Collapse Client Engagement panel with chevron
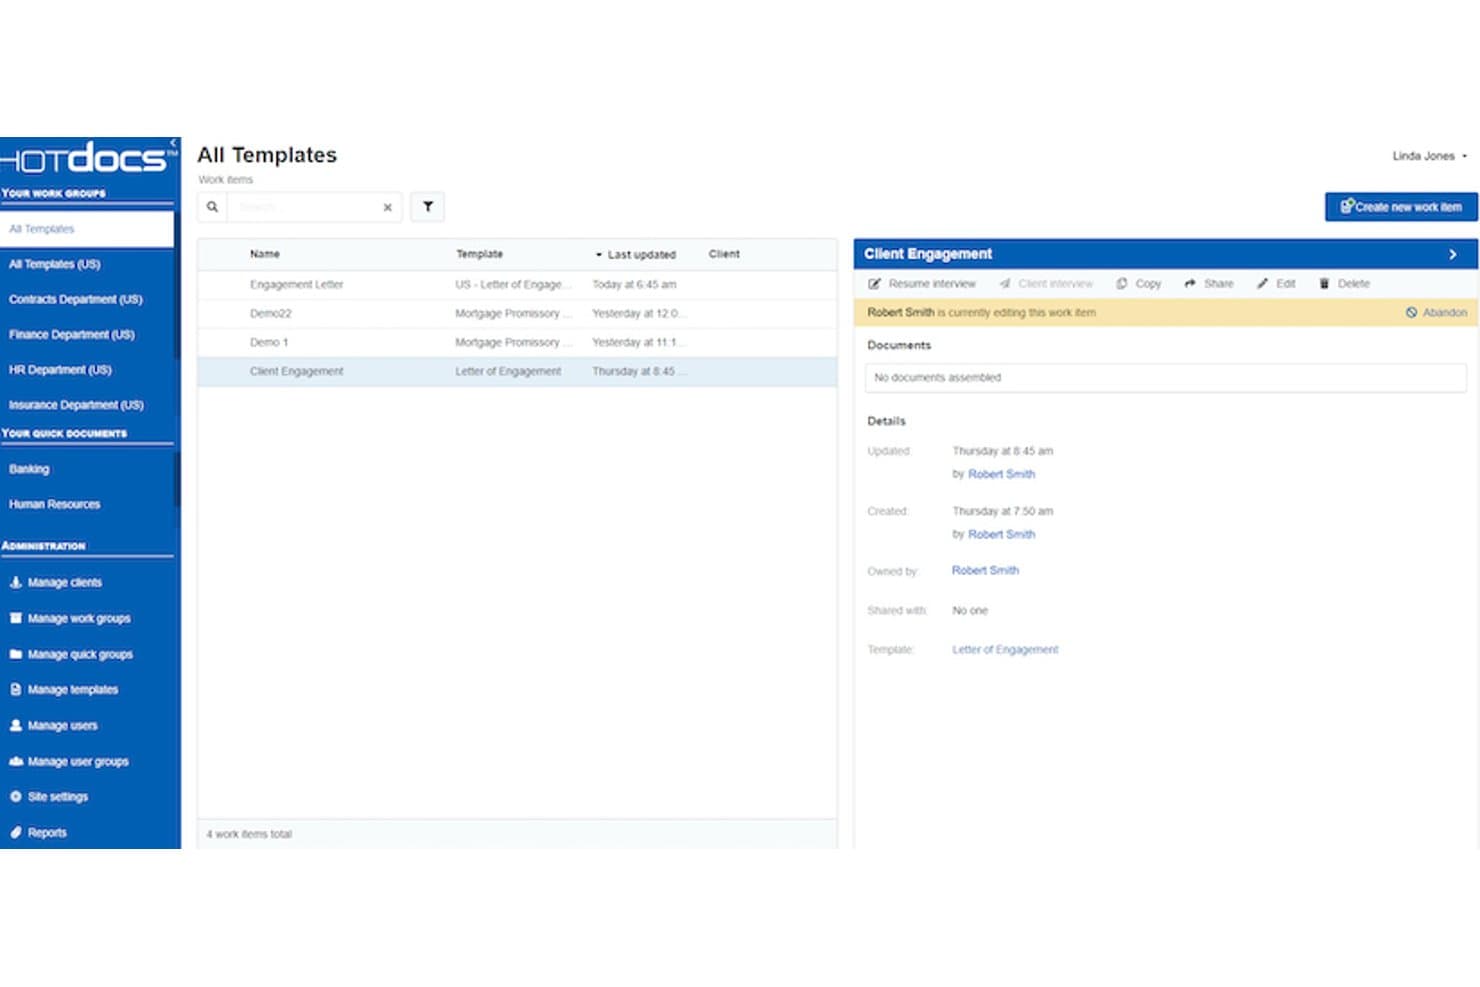The height and width of the screenshot is (987, 1480). tap(1453, 254)
